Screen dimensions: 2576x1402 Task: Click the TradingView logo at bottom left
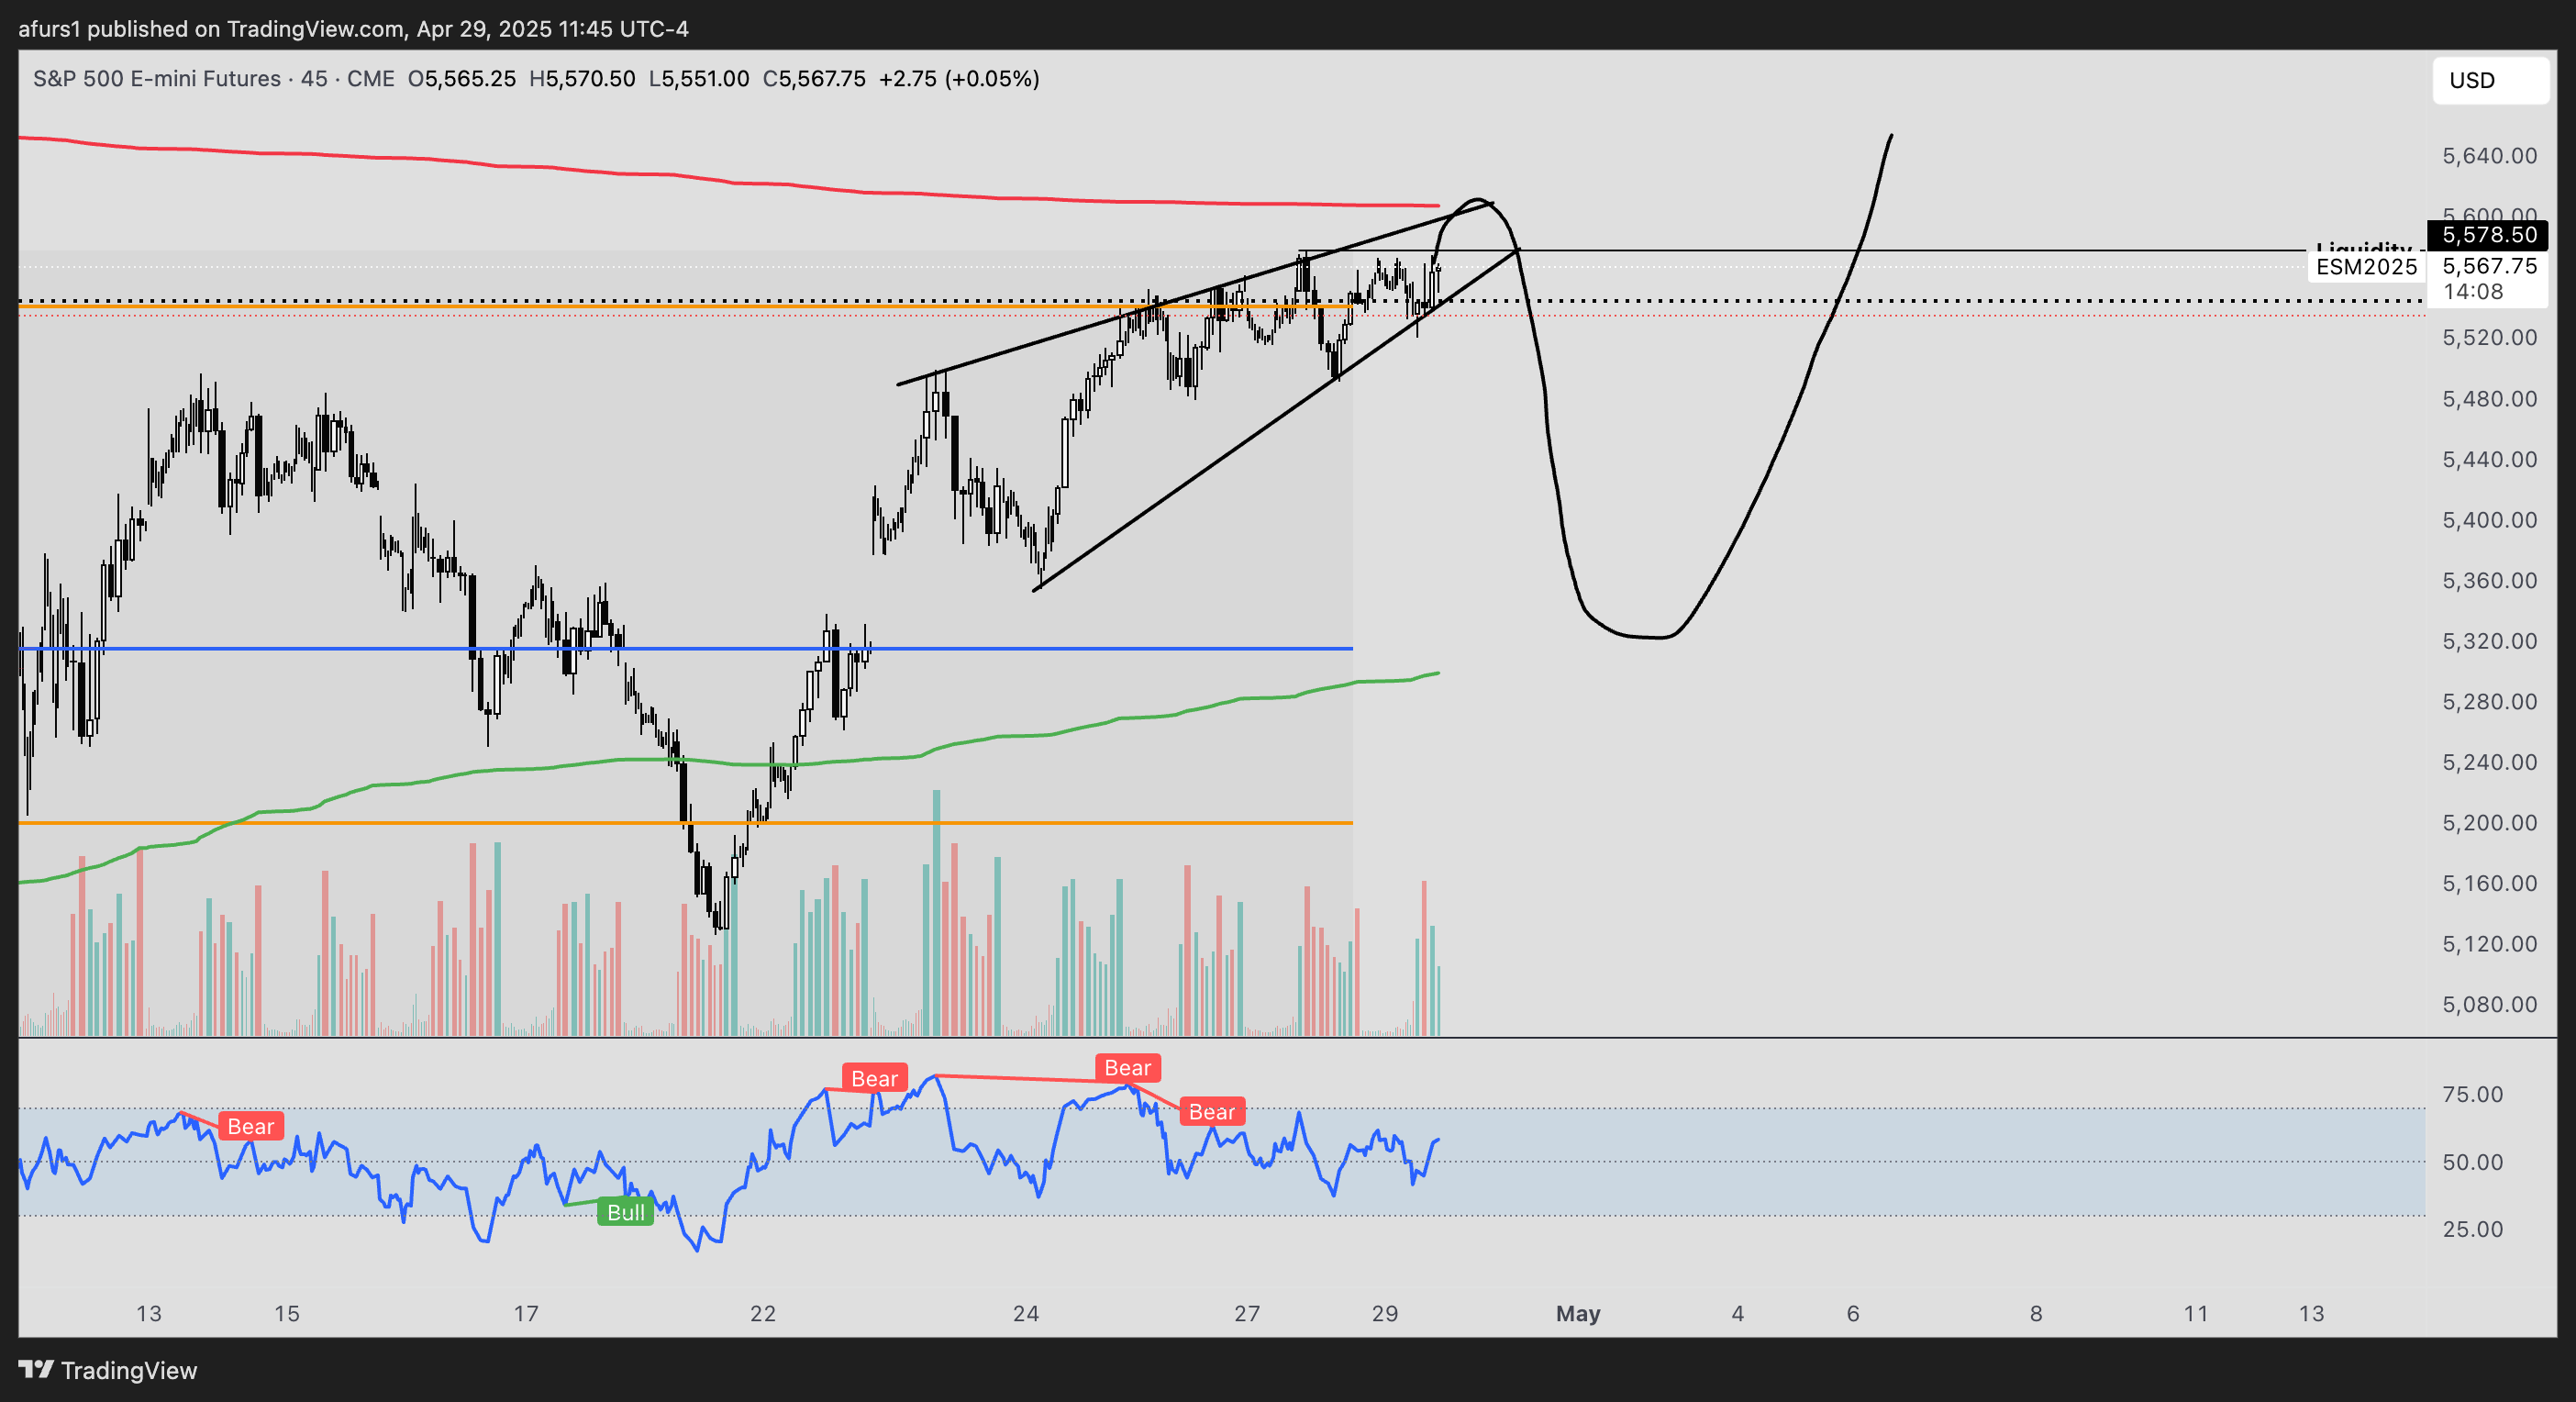tap(108, 1370)
